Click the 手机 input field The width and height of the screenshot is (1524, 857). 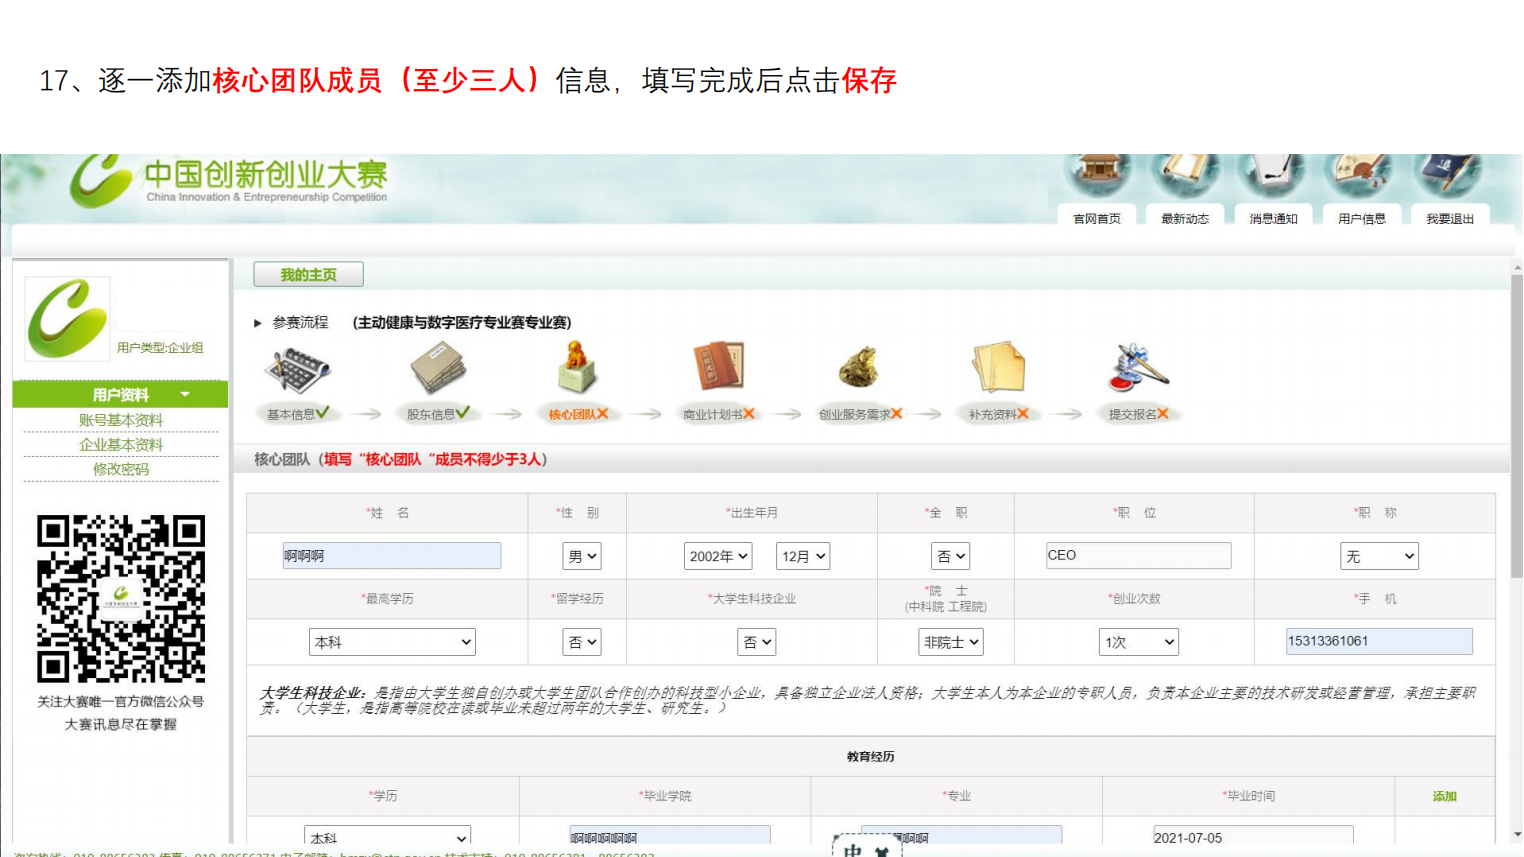(x=1379, y=641)
